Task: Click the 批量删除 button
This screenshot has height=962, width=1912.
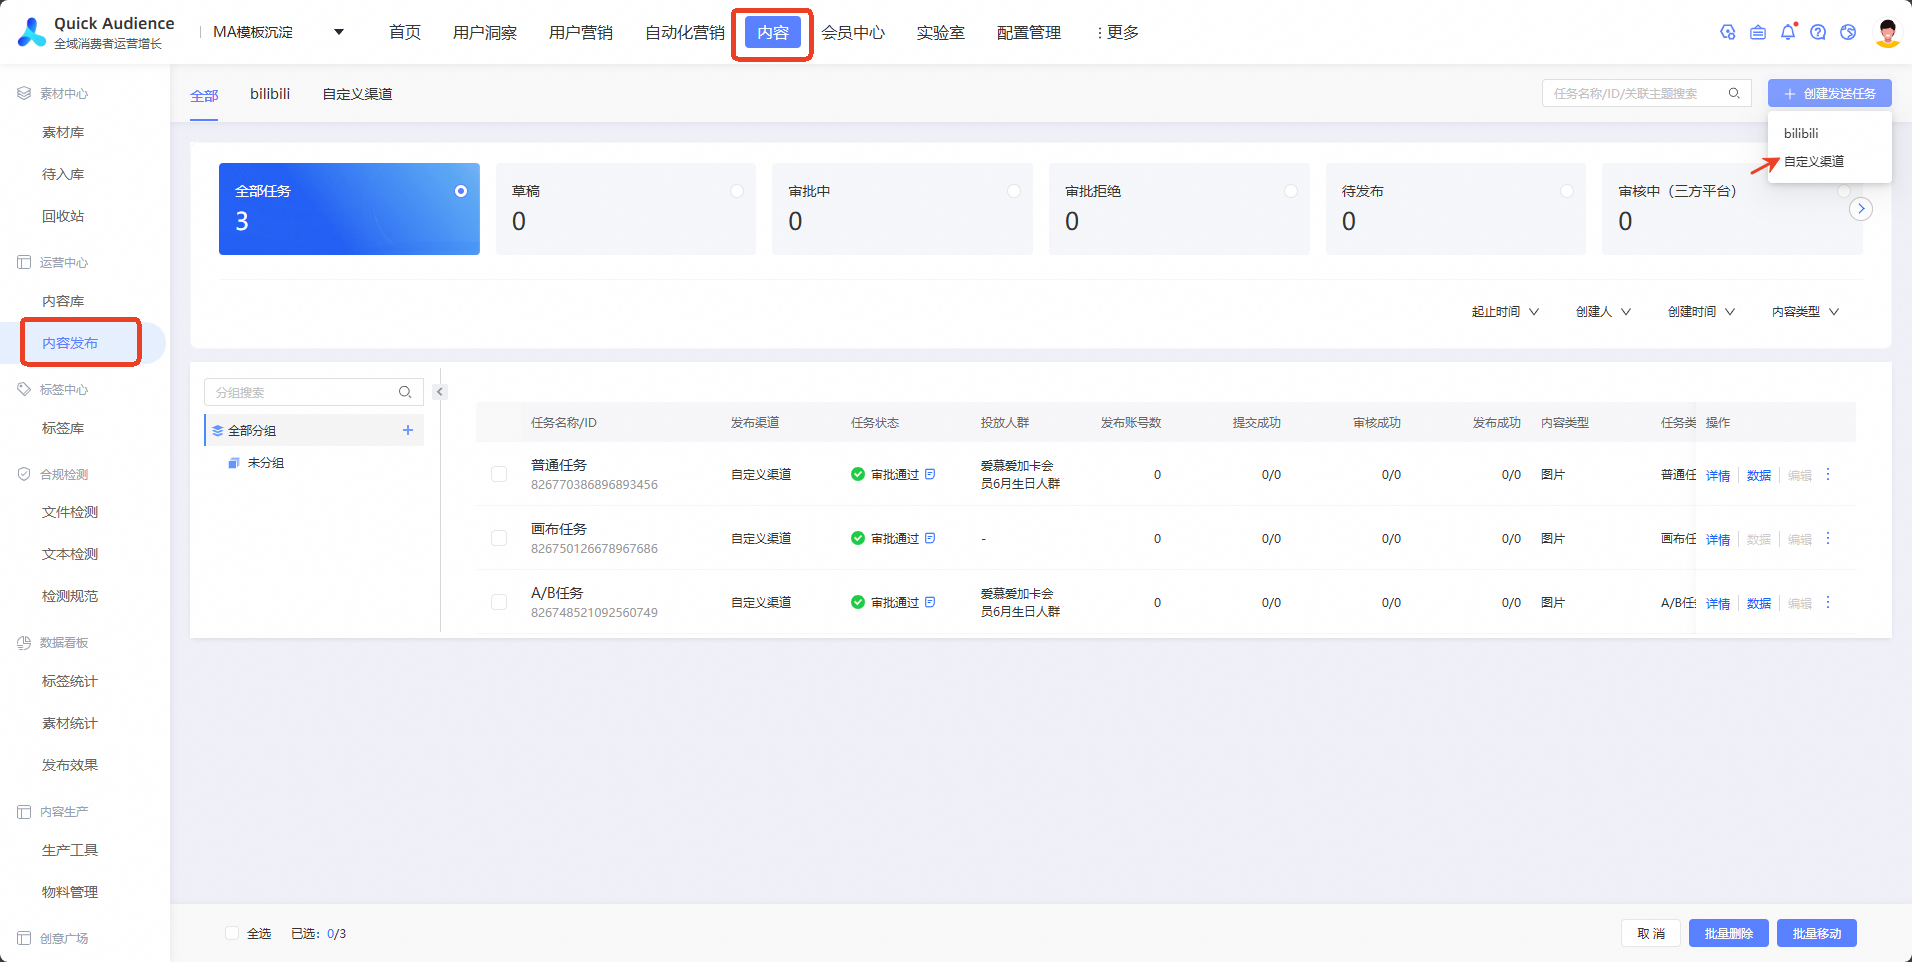Action: click(x=1729, y=933)
